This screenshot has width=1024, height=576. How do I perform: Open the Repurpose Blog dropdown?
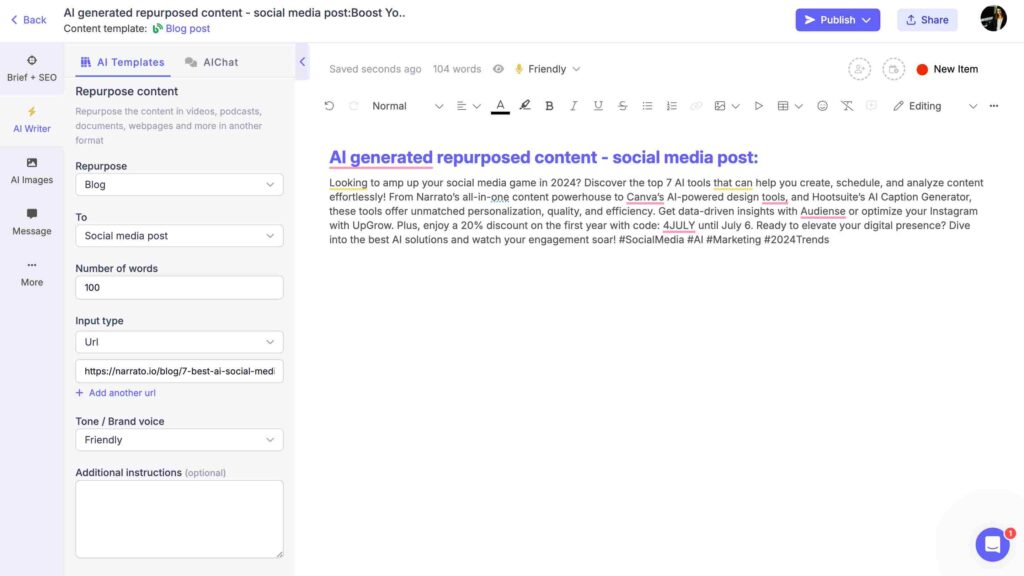pos(179,184)
